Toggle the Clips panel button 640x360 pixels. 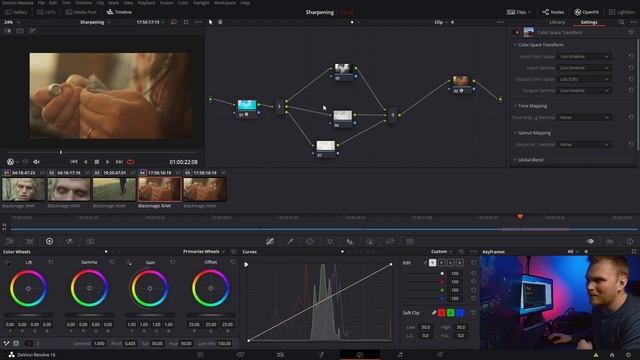point(518,12)
